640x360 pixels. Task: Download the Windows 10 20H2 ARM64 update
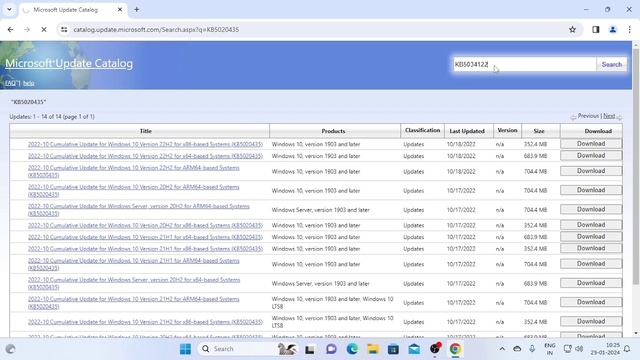point(591,190)
